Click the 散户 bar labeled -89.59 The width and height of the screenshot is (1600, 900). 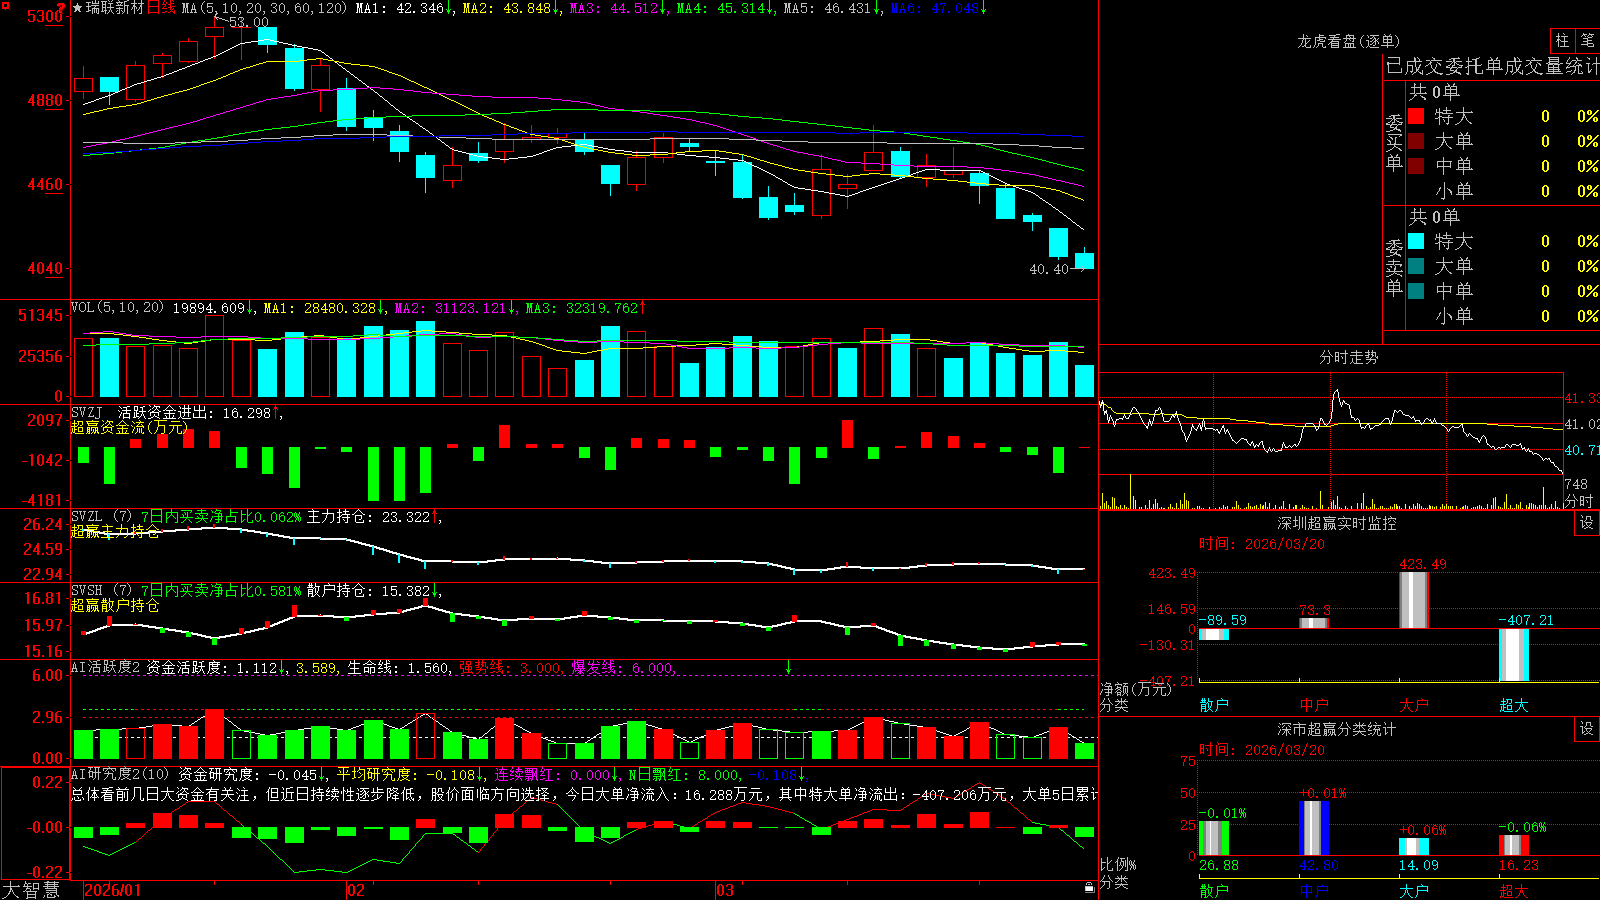click(x=1213, y=634)
